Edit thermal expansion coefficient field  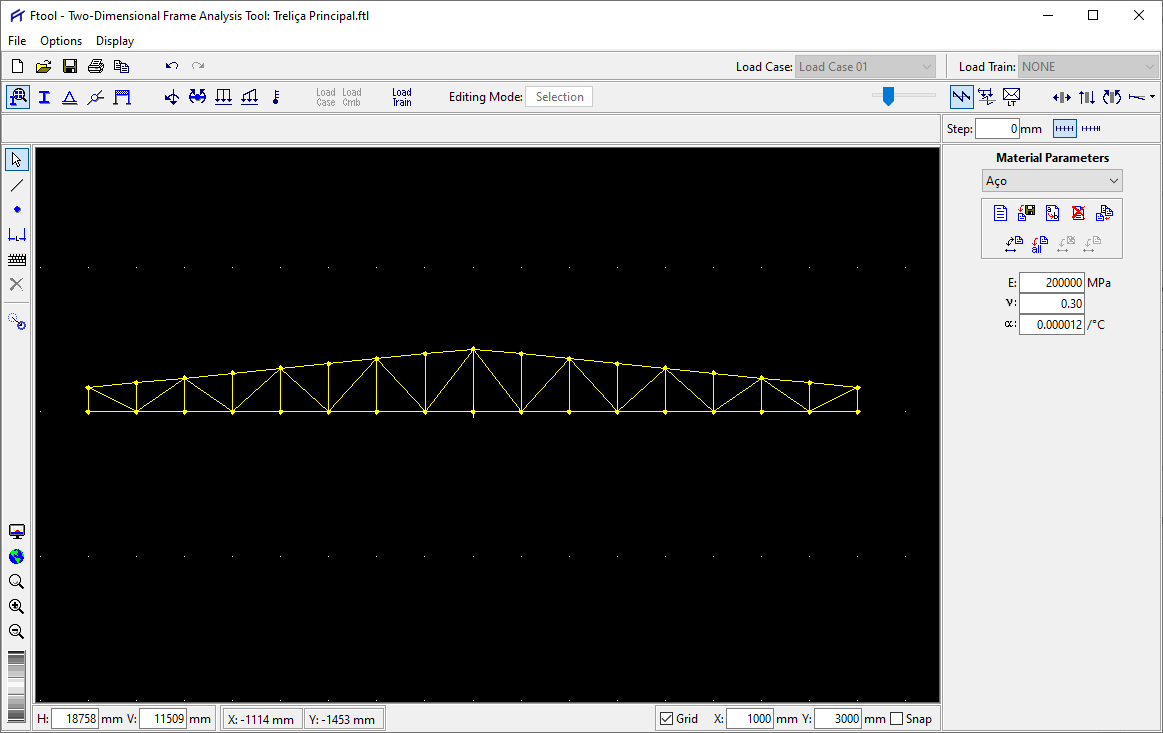click(1052, 324)
